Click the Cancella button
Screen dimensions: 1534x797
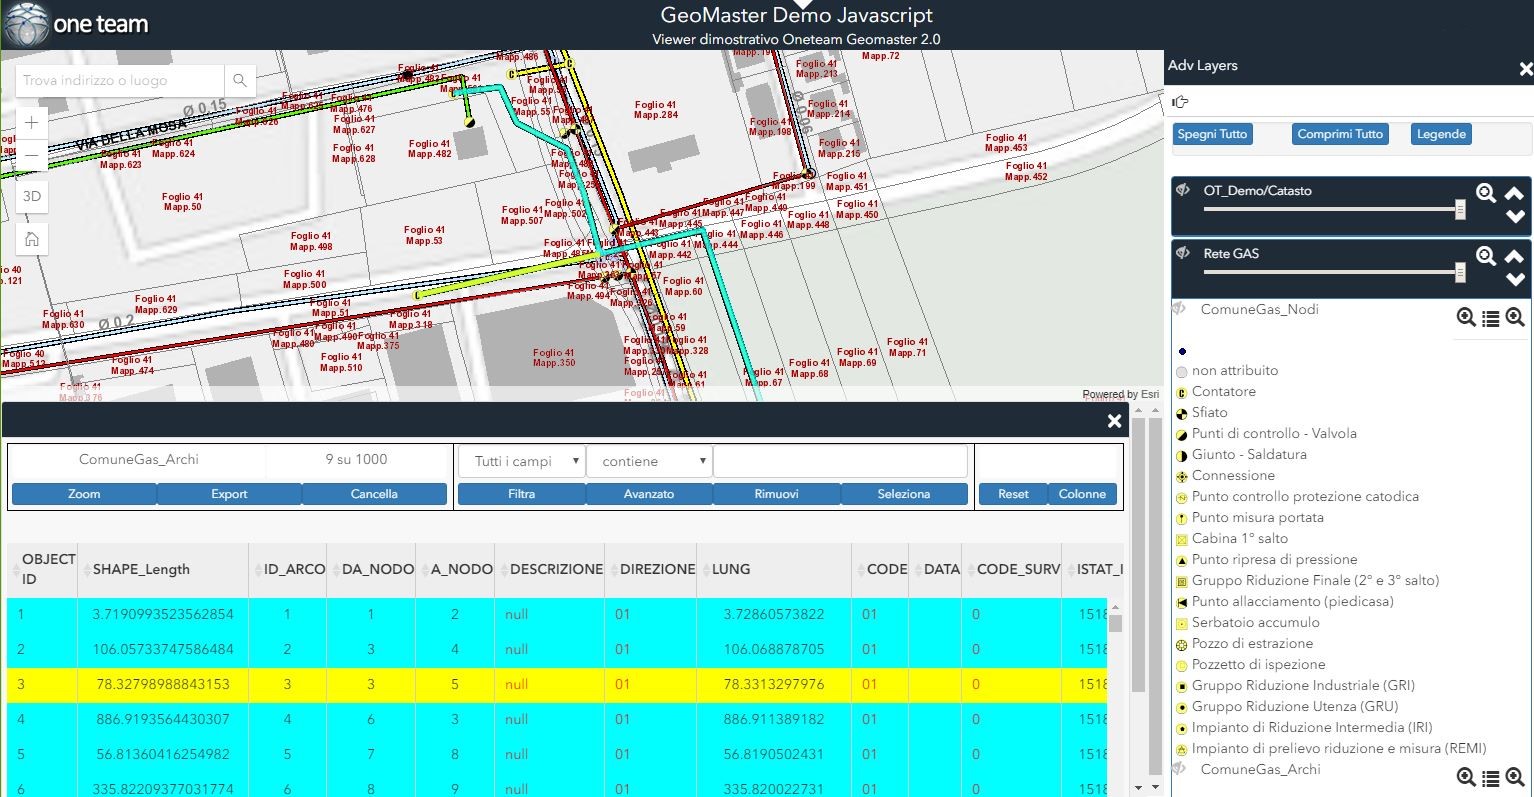coord(374,494)
